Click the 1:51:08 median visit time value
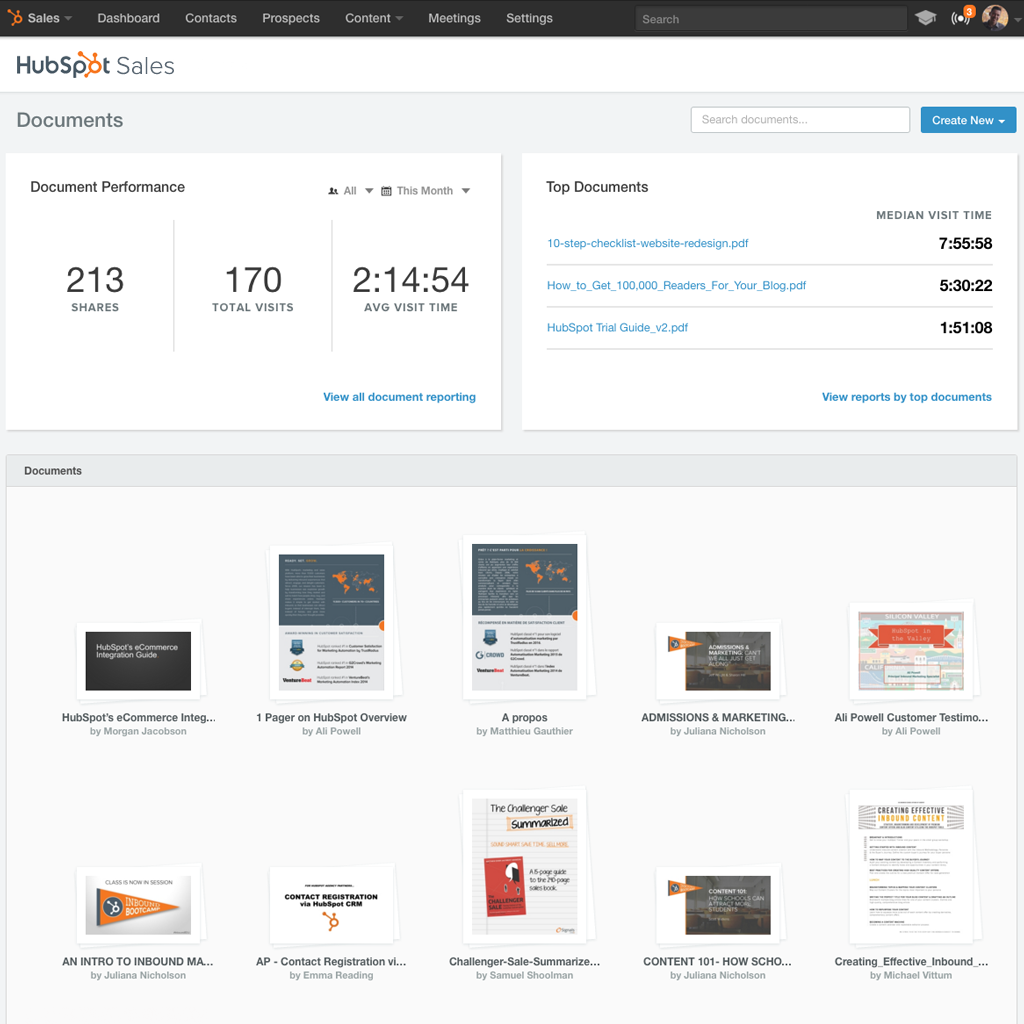The image size is (1024, 1024). pyautogui.click(x=966, y=328)
